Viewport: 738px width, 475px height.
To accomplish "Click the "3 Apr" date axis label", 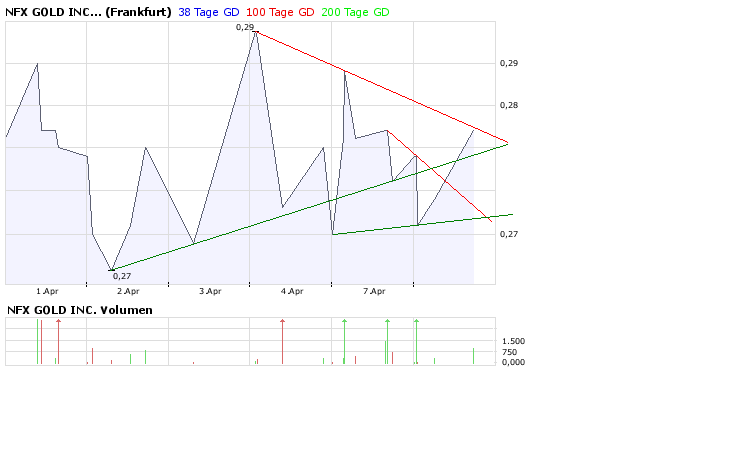I will pos(210,291).
